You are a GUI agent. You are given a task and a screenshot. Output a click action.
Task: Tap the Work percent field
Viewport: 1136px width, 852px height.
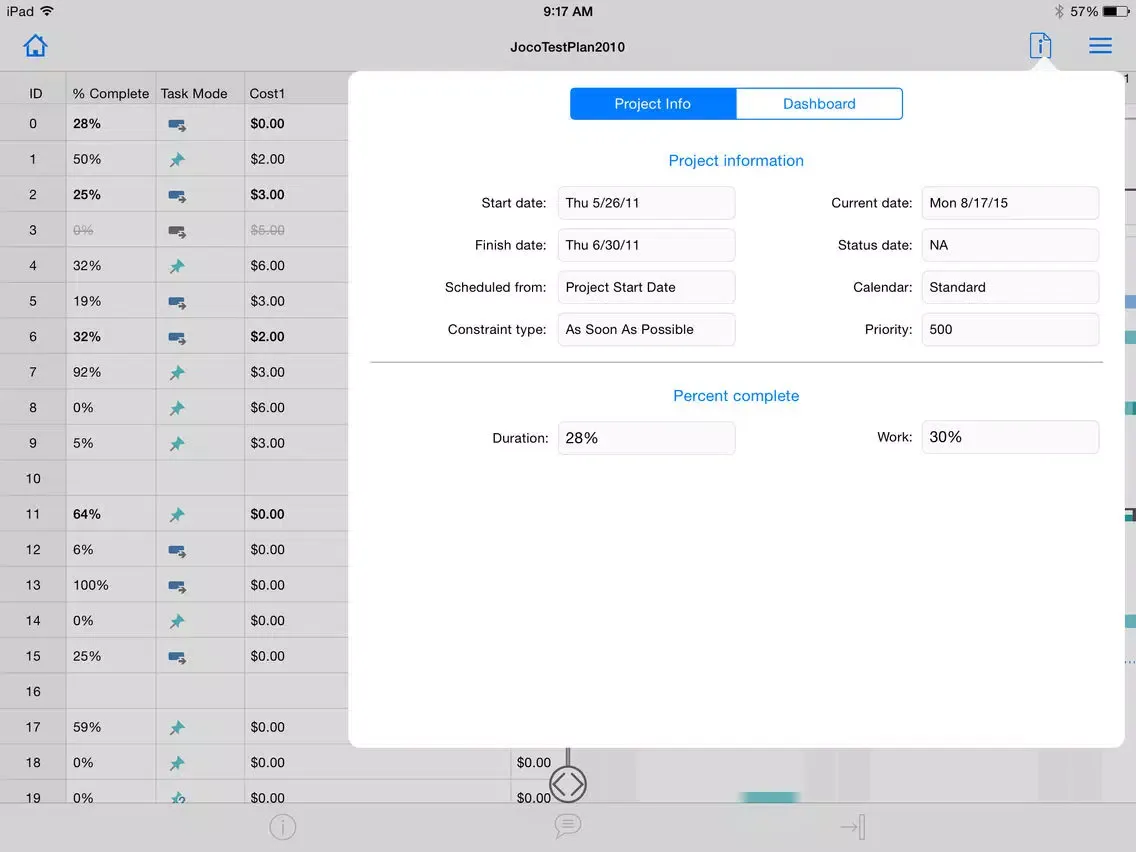(1010, 437)
